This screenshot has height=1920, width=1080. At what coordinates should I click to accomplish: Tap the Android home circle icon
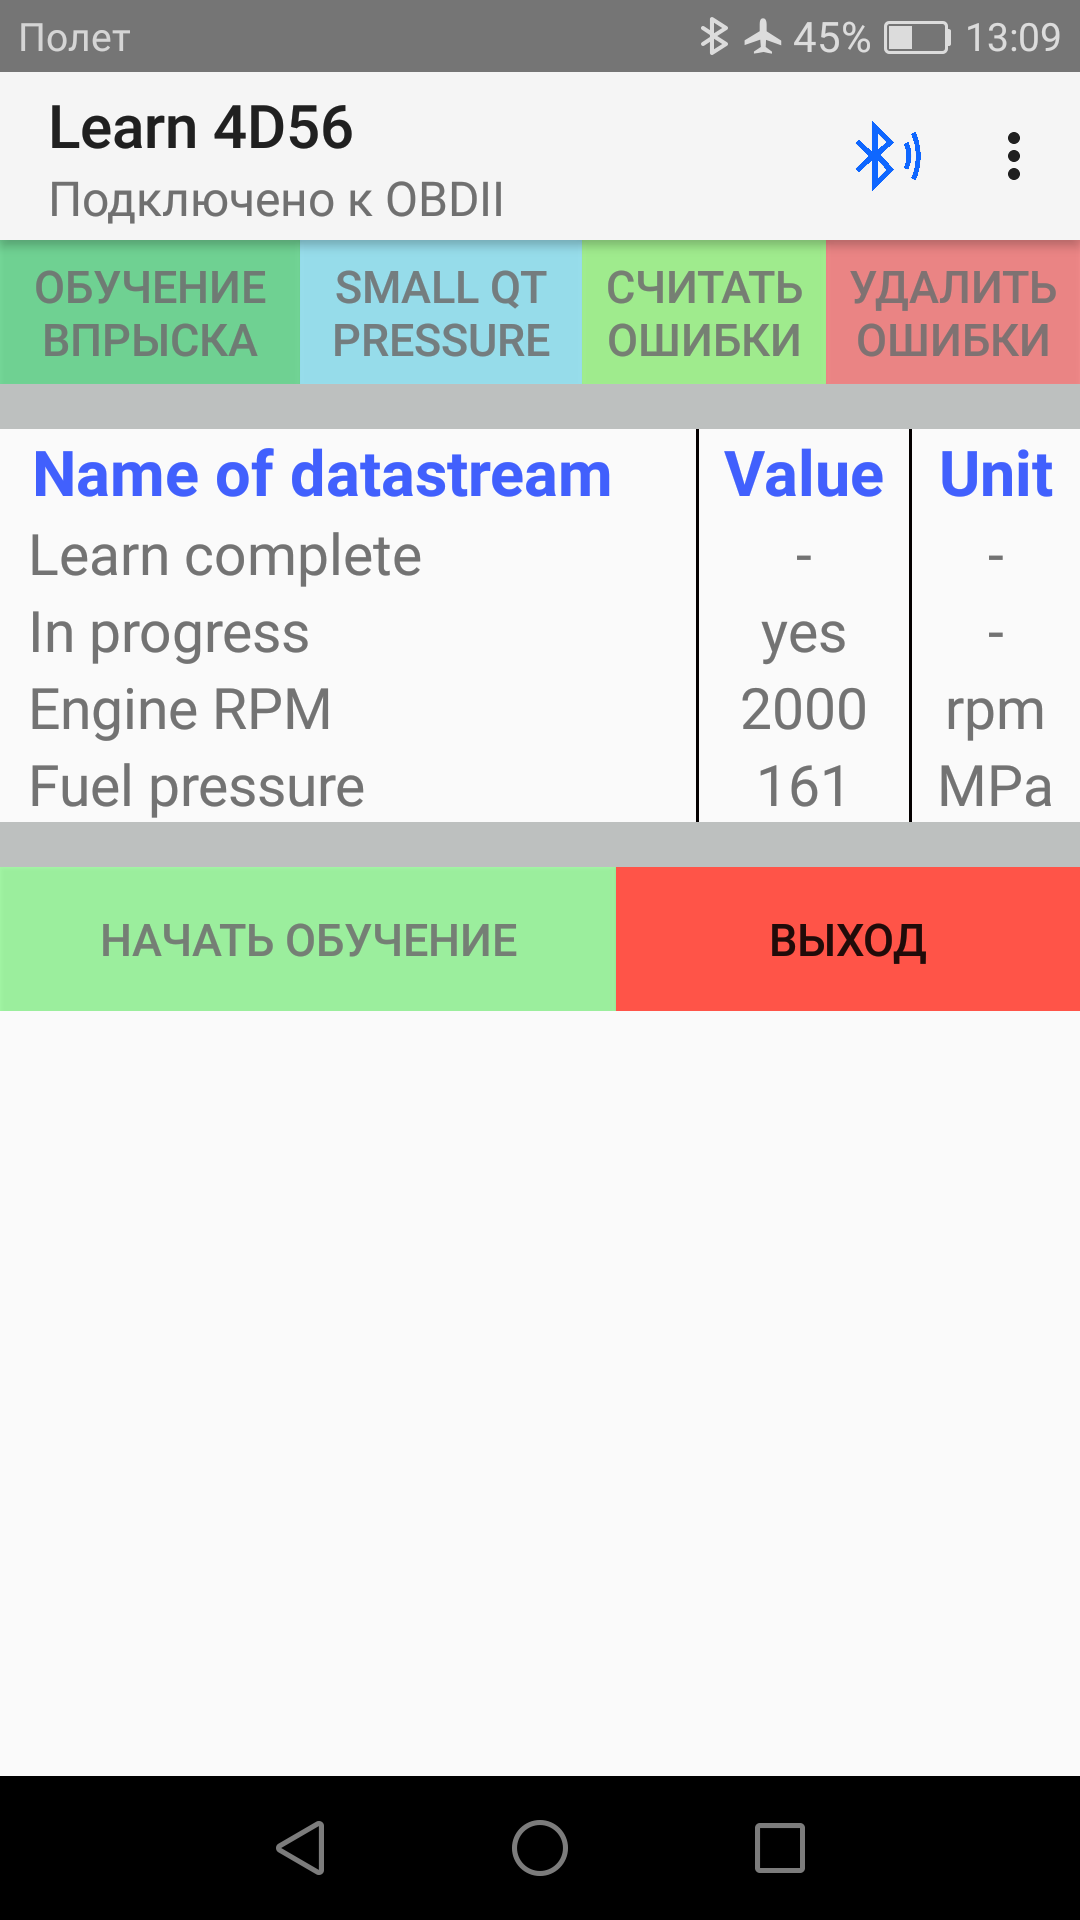540,1847
